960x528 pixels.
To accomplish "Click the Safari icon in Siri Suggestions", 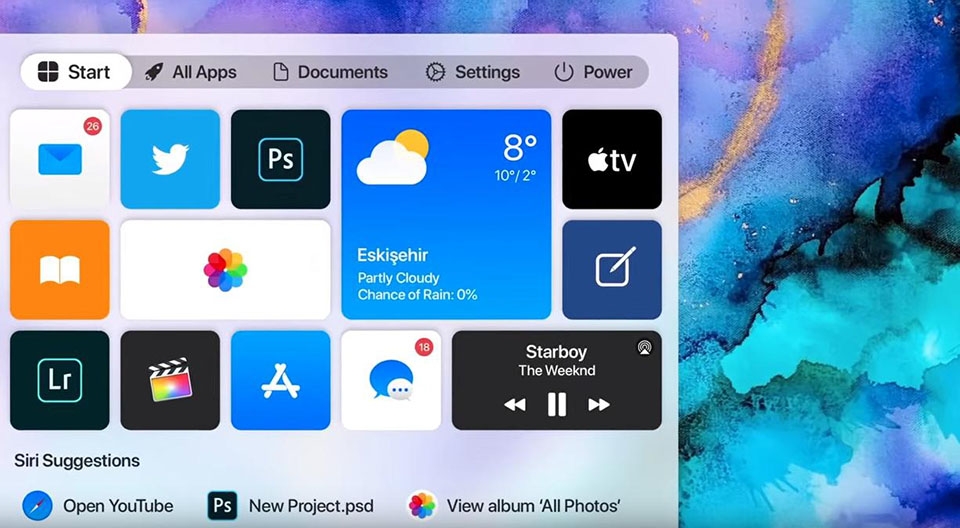I will coord(37,506).
